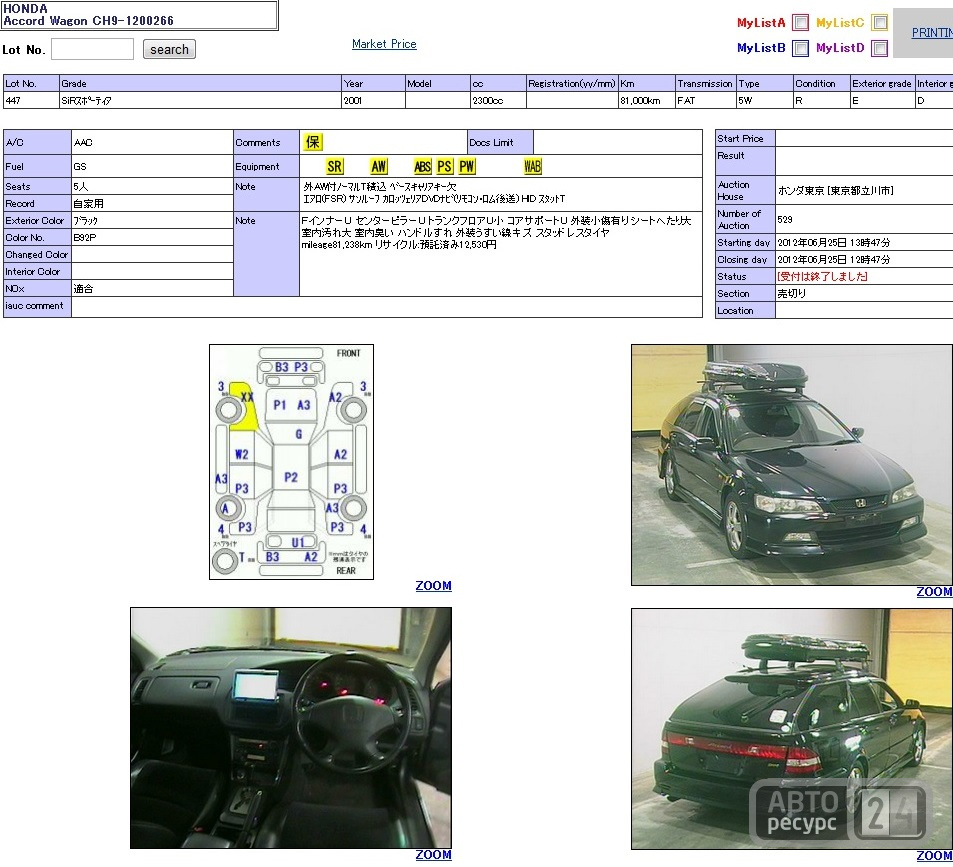Click the auction number 529
This screenshot has height=867, width=953.
785,219
